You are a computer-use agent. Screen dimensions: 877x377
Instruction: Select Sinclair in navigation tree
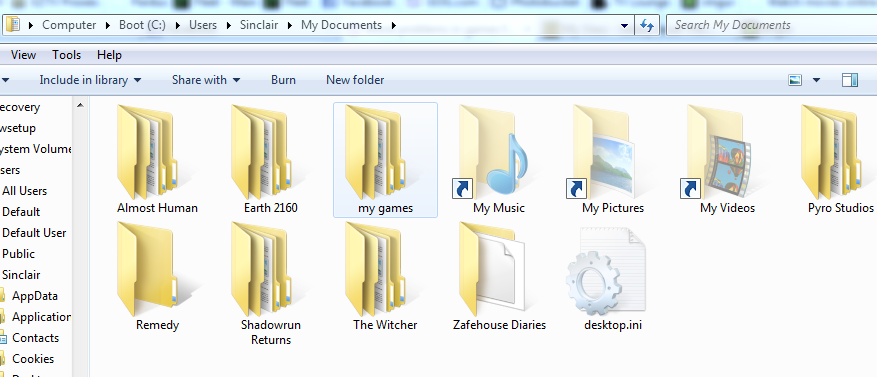pos(21,275)
